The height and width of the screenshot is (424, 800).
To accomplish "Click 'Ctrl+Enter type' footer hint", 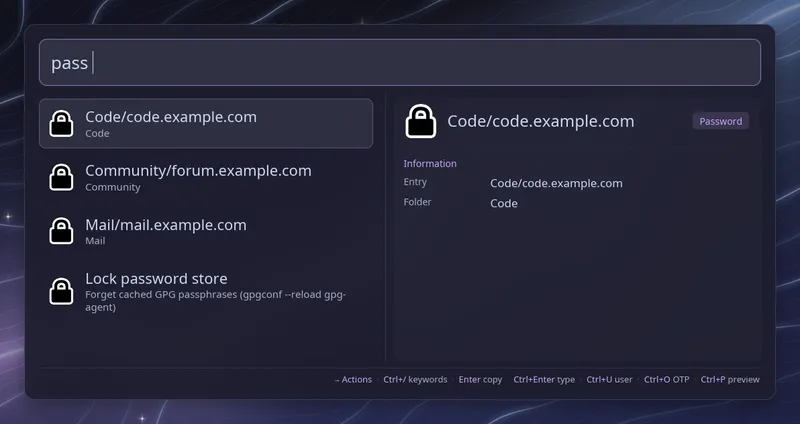I will [x=544, y=380].
